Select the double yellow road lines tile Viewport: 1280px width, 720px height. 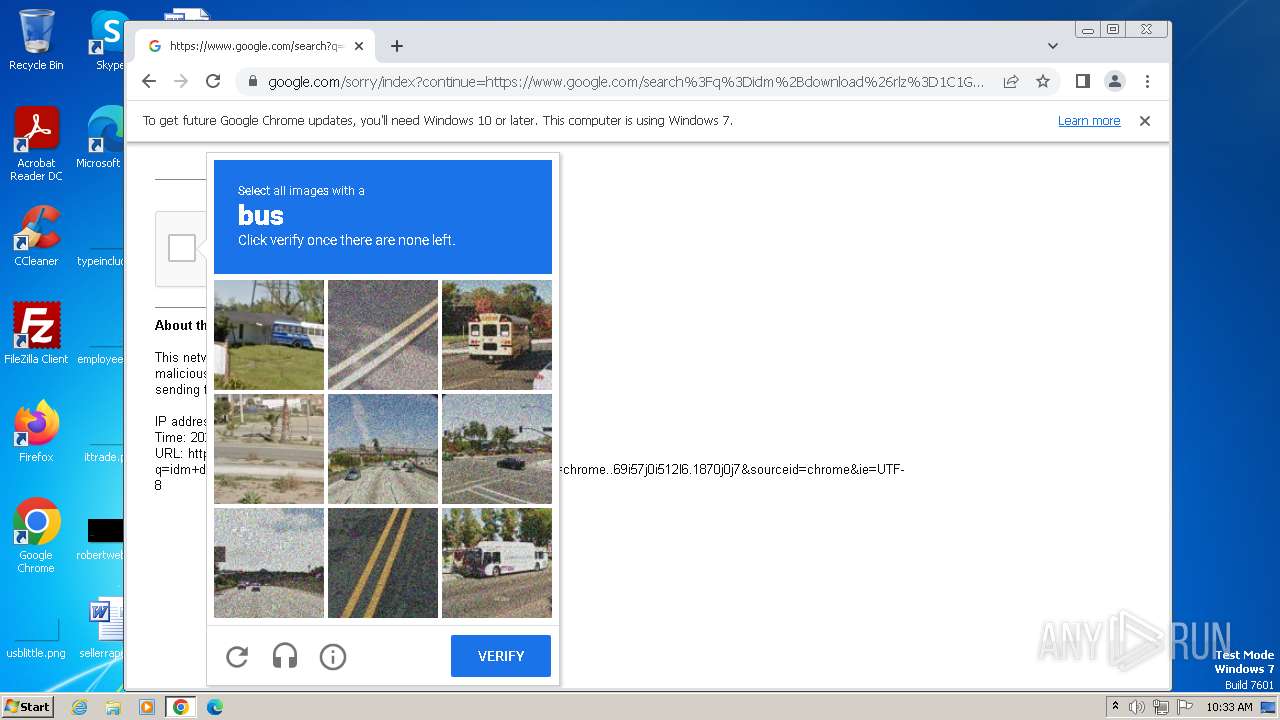(383, 563)
